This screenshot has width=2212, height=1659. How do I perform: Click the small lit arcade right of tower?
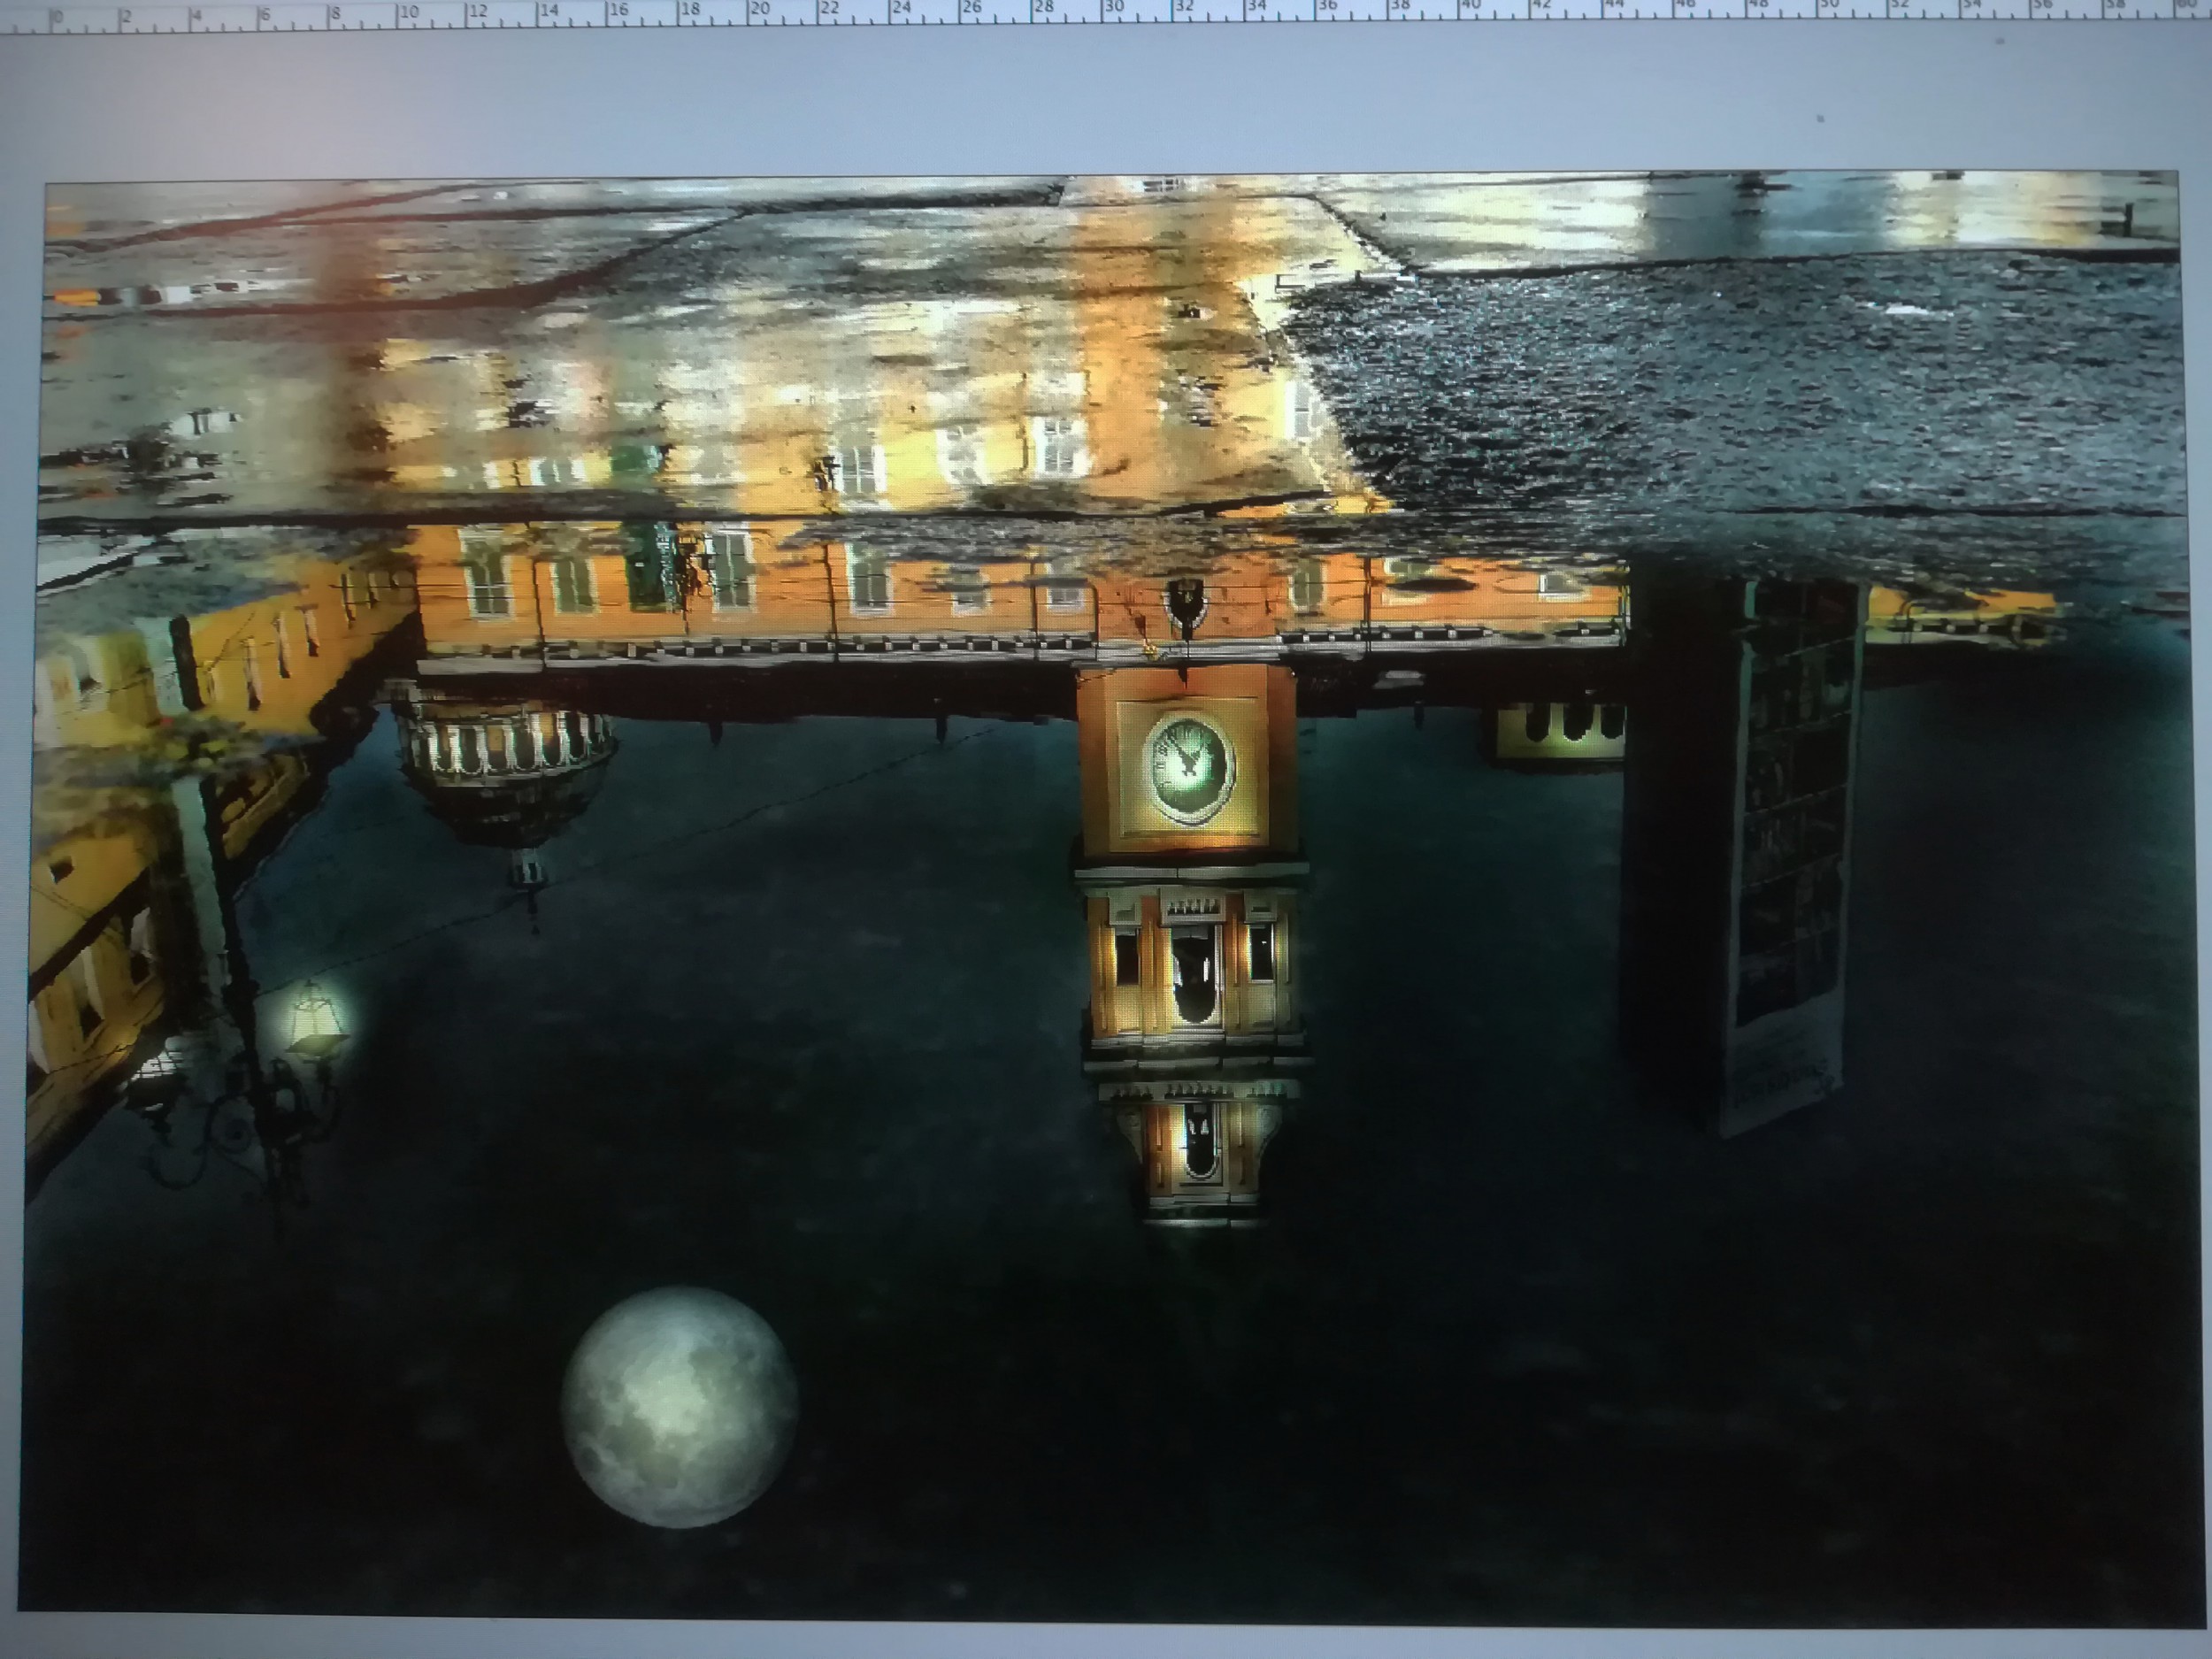[1560, 731]
